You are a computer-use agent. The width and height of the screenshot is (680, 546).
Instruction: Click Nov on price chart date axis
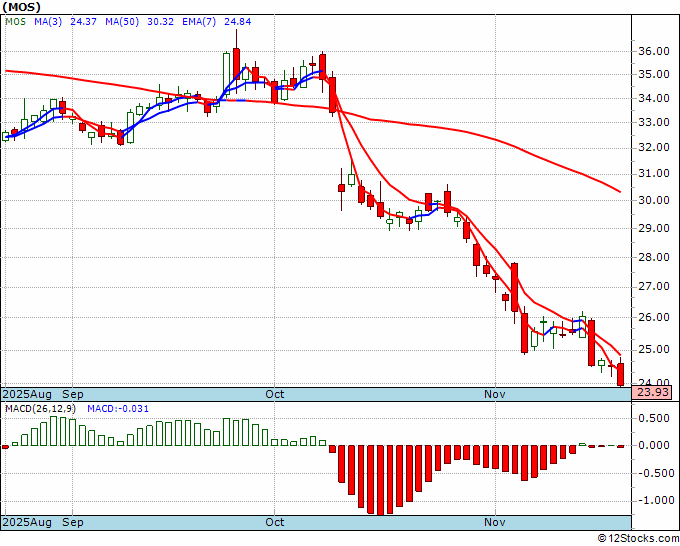point(495,394)
